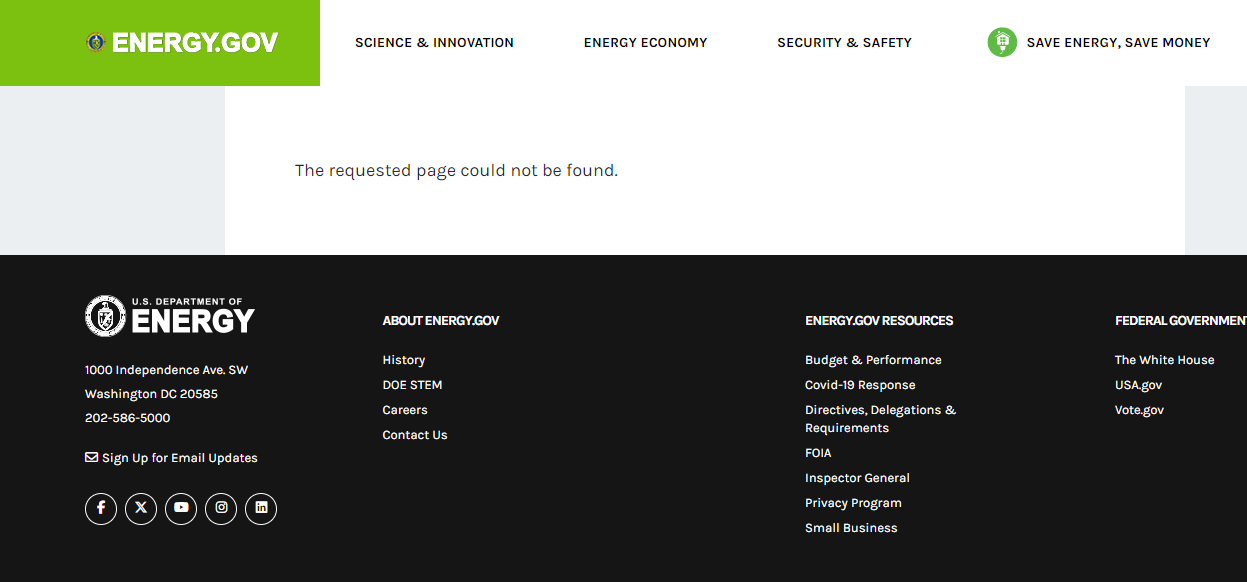The width and height of the screenshot is (1247, 582).
Task: Open the LinkedIn social icon
Action: click(261, 508)
